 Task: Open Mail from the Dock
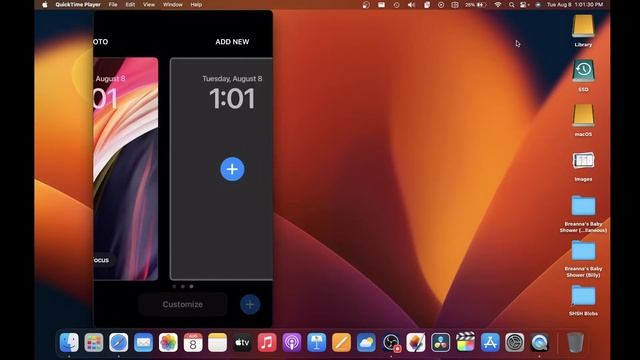143,342
